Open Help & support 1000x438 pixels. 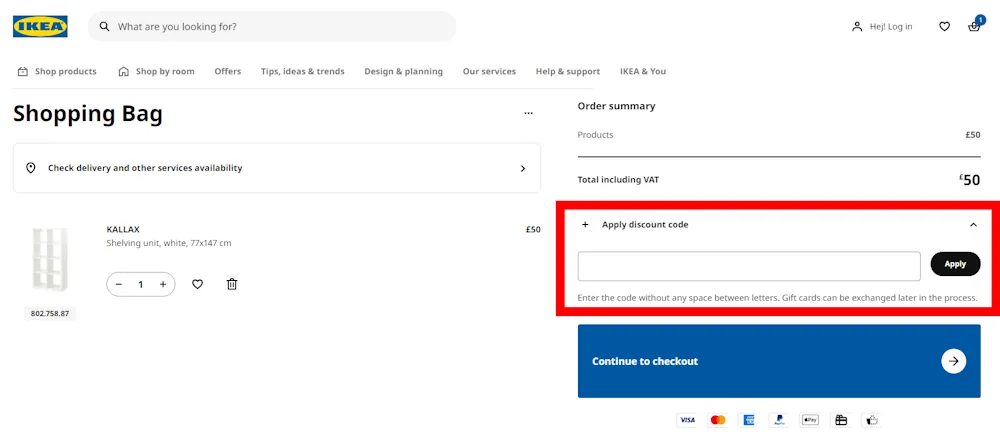pyautogui.click(x=568, y=71)
